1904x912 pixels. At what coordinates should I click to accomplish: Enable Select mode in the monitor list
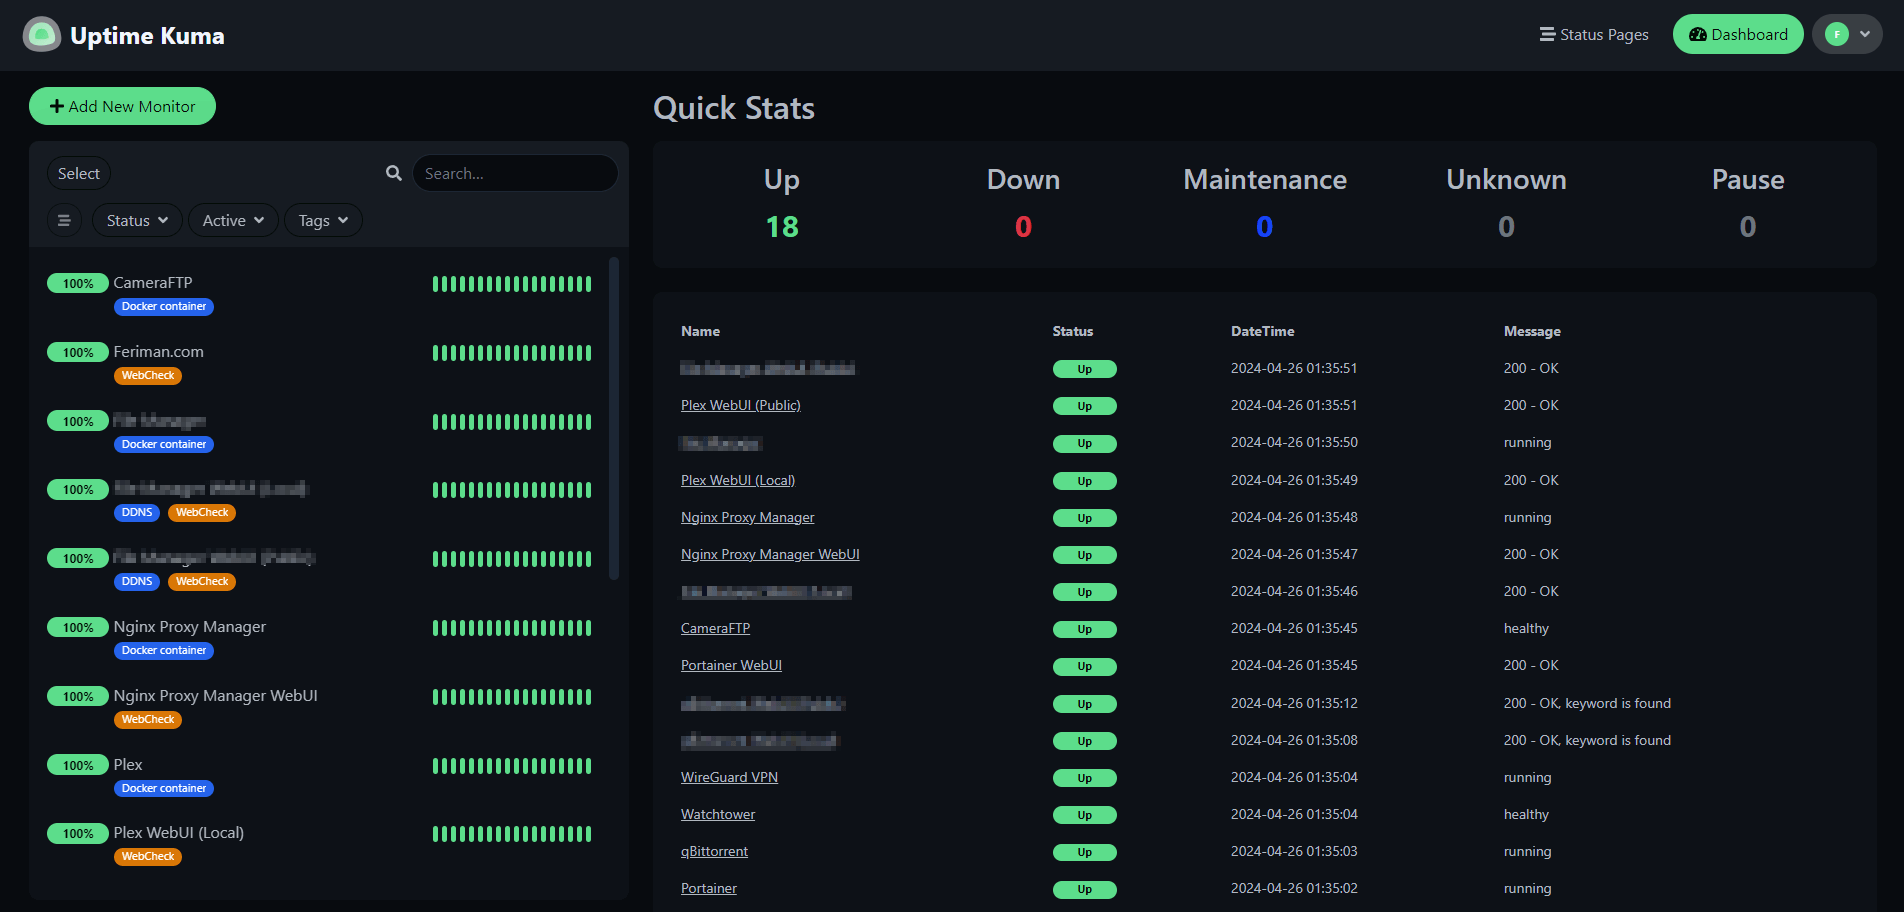pyautogui.click(x=78, y=172)
